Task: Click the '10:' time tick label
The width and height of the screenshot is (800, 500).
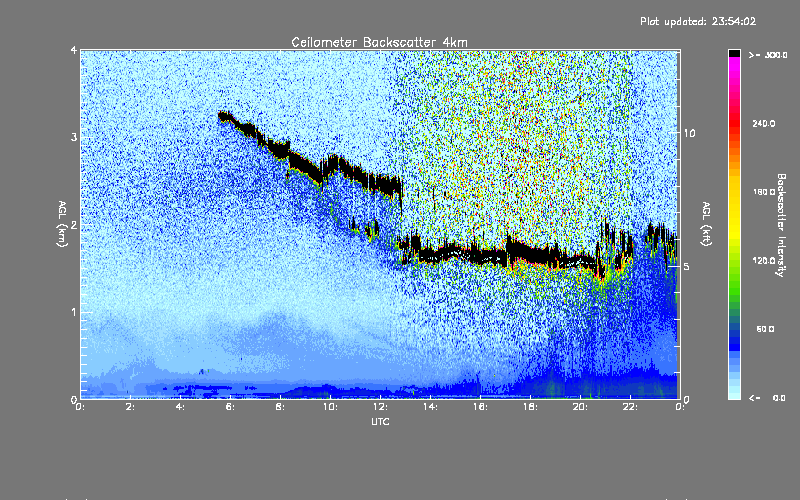Action: (x=330, y=407)
